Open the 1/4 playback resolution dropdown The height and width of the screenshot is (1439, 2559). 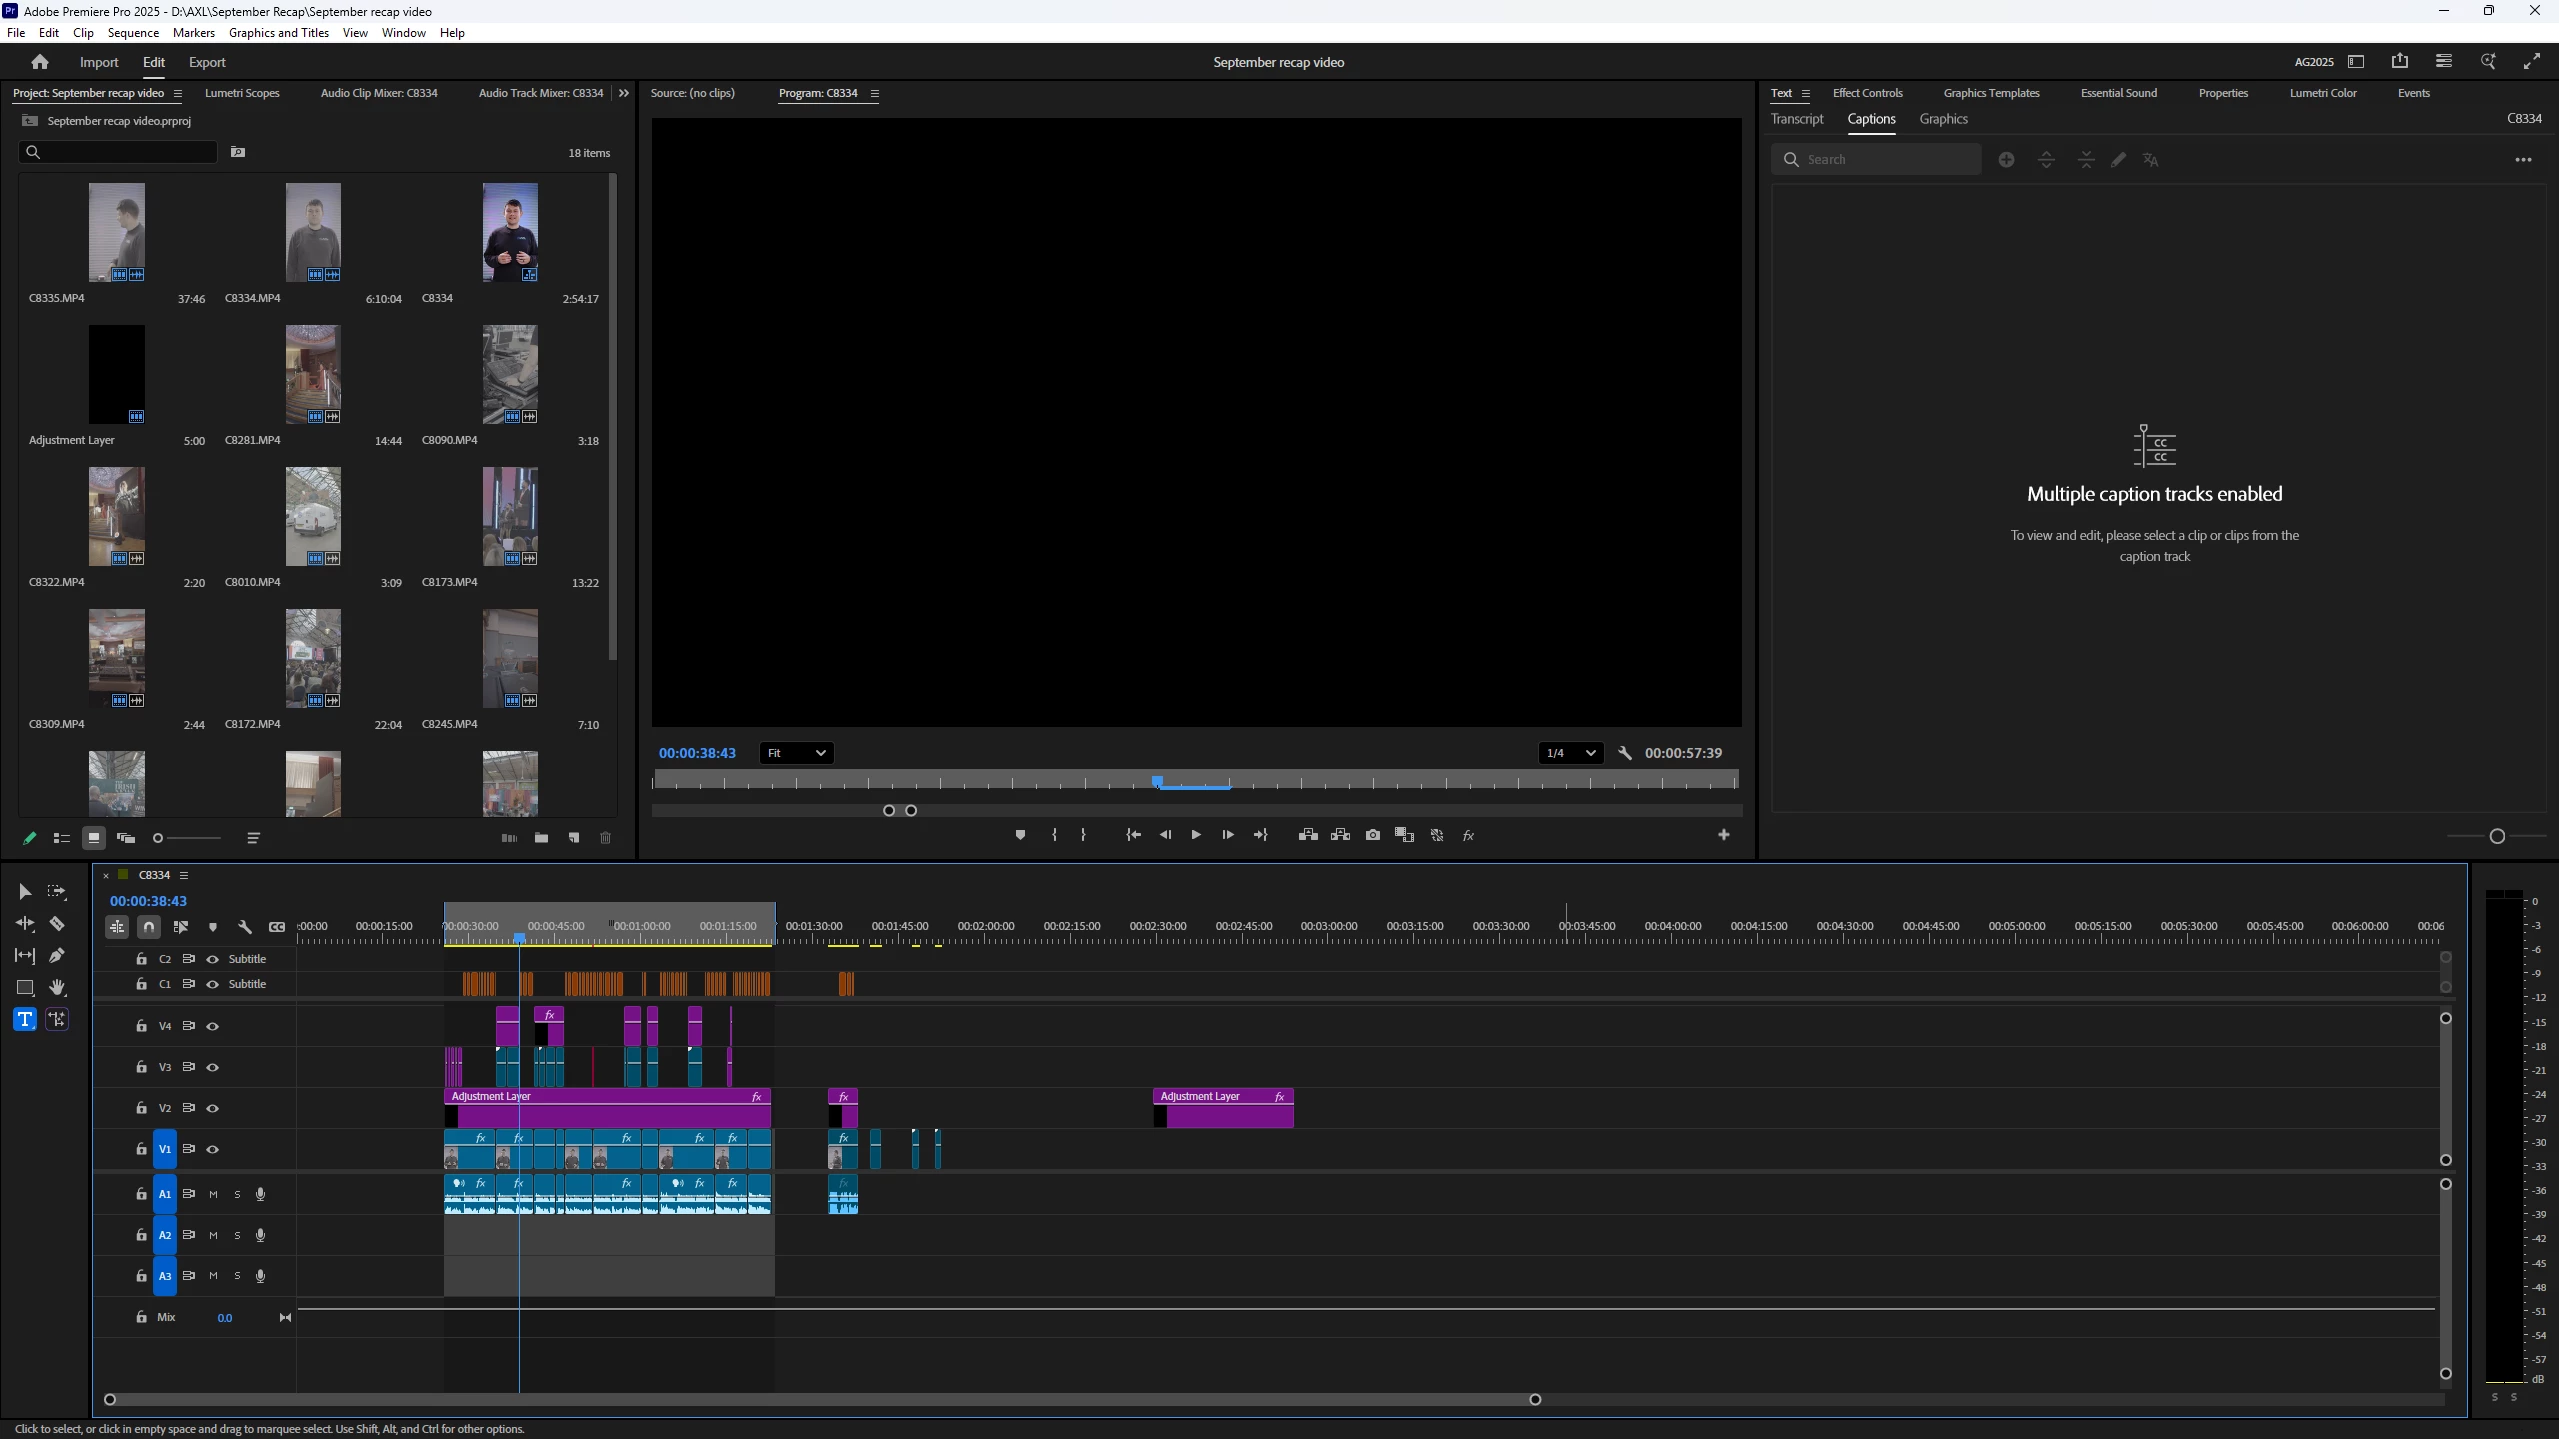pos(1570,753)
